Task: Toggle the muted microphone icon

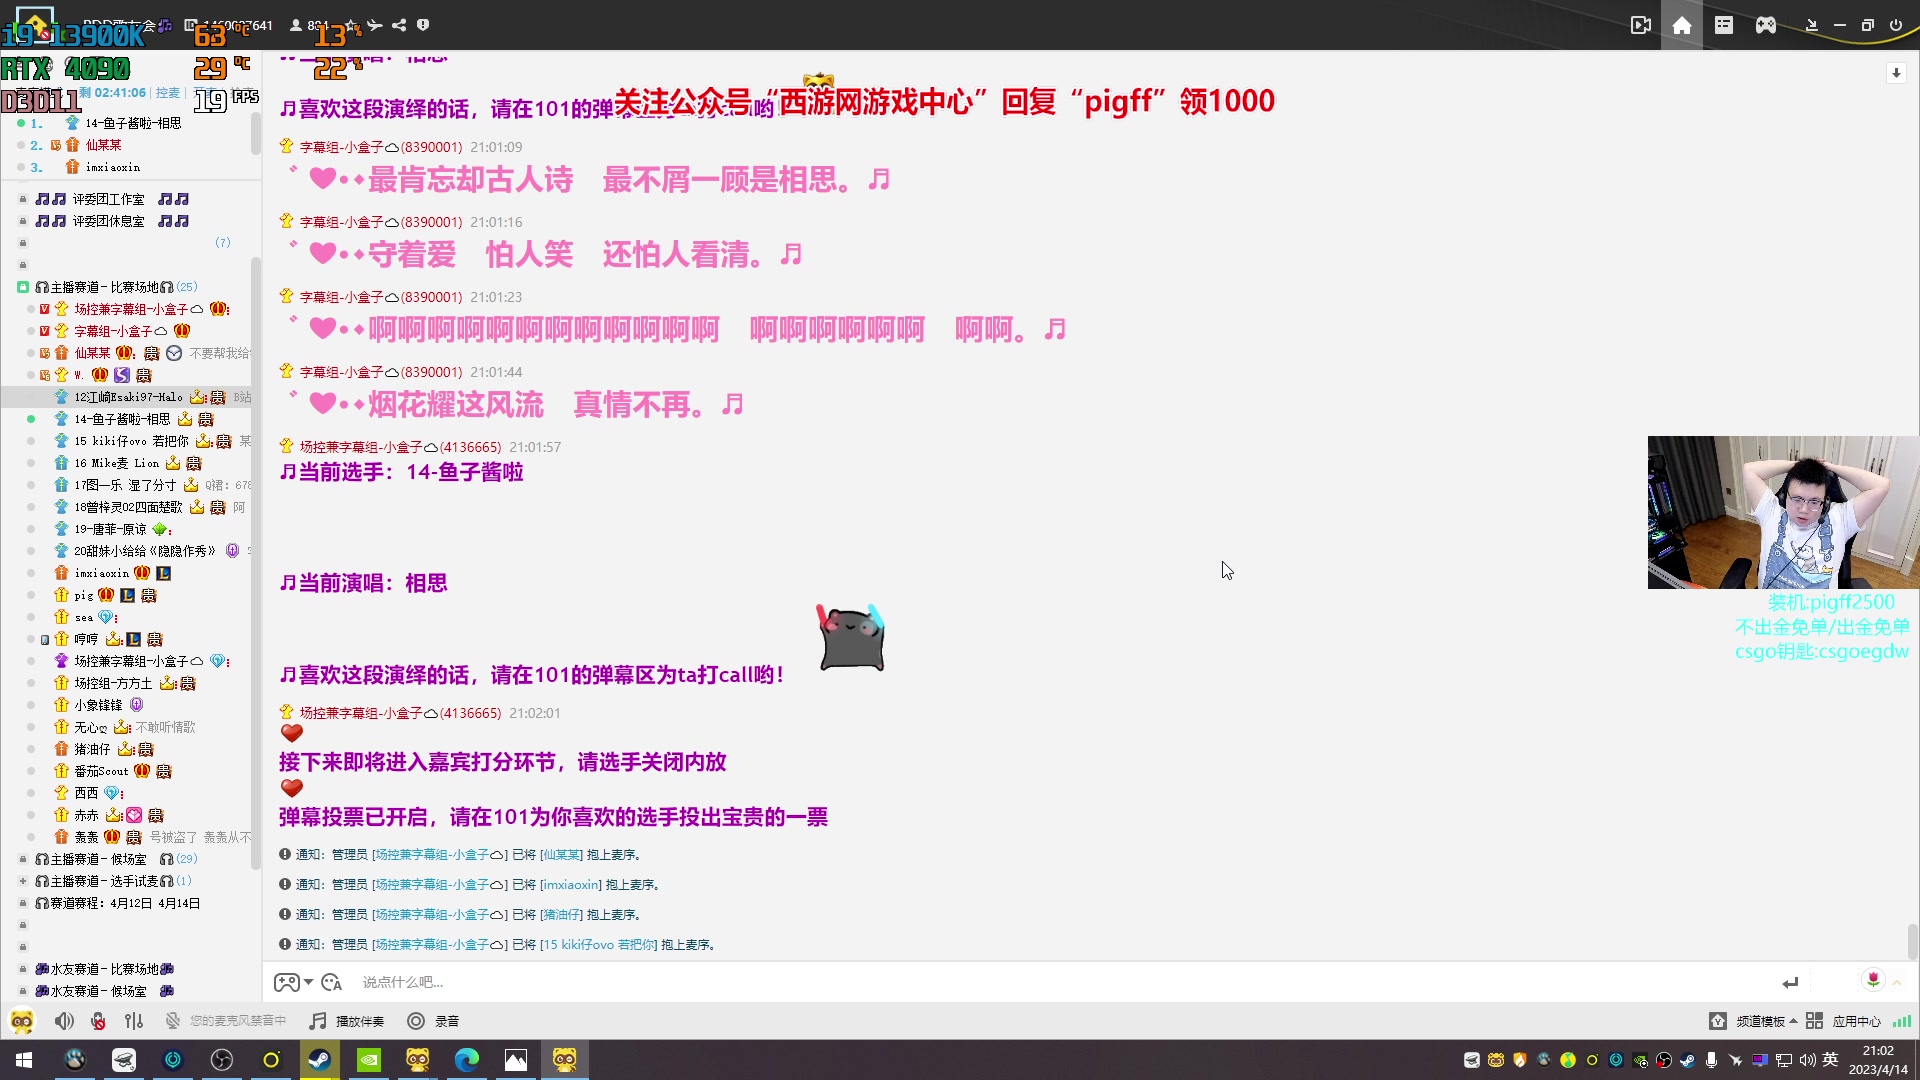Action: coord(172,1021)
